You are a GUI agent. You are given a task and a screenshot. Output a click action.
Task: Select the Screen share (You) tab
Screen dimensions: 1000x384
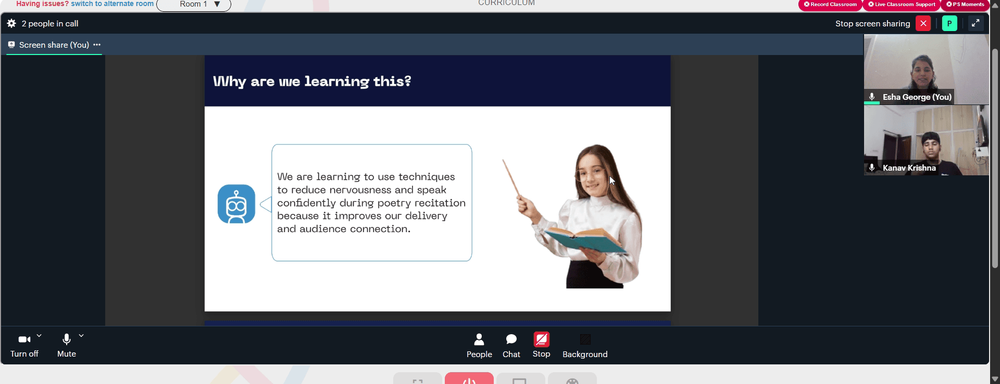point(54,45)
